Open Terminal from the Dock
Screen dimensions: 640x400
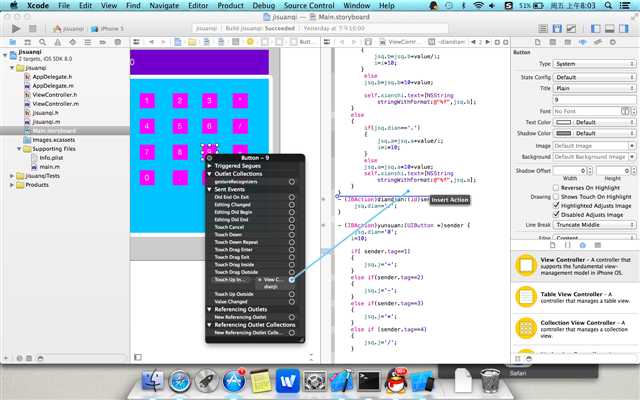369,381
